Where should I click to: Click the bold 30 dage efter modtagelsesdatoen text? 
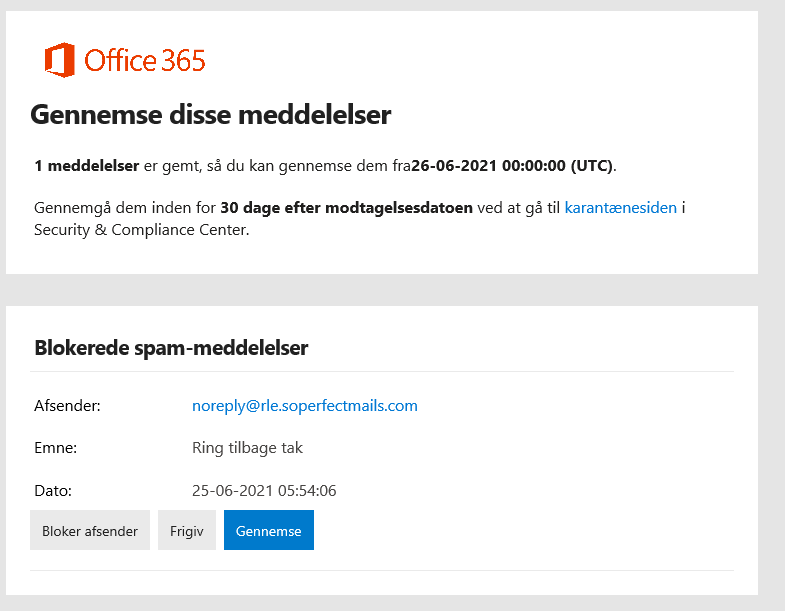[346, 207]
